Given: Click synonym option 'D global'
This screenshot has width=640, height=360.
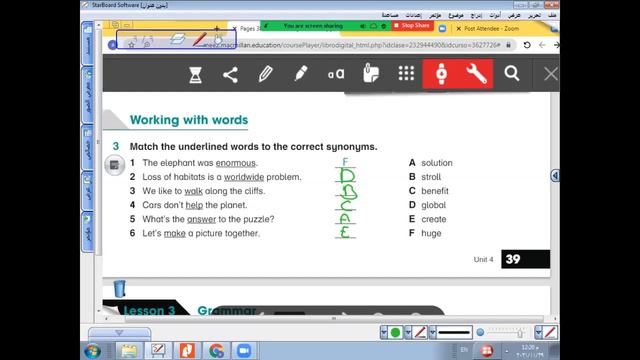Looking at the screenshot, I should click(427, 205).
